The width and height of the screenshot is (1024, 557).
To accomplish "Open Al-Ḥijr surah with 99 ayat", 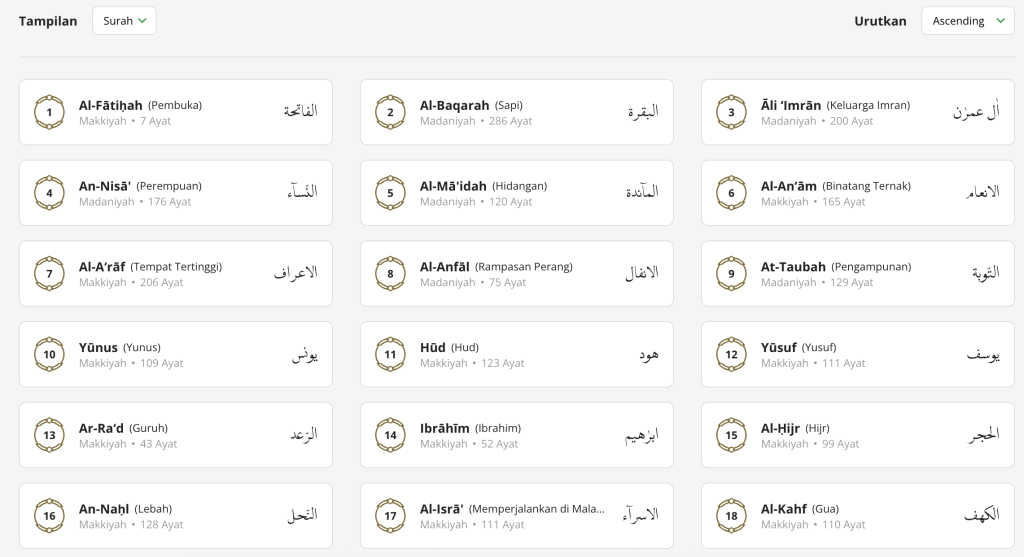I will (857, 436).
